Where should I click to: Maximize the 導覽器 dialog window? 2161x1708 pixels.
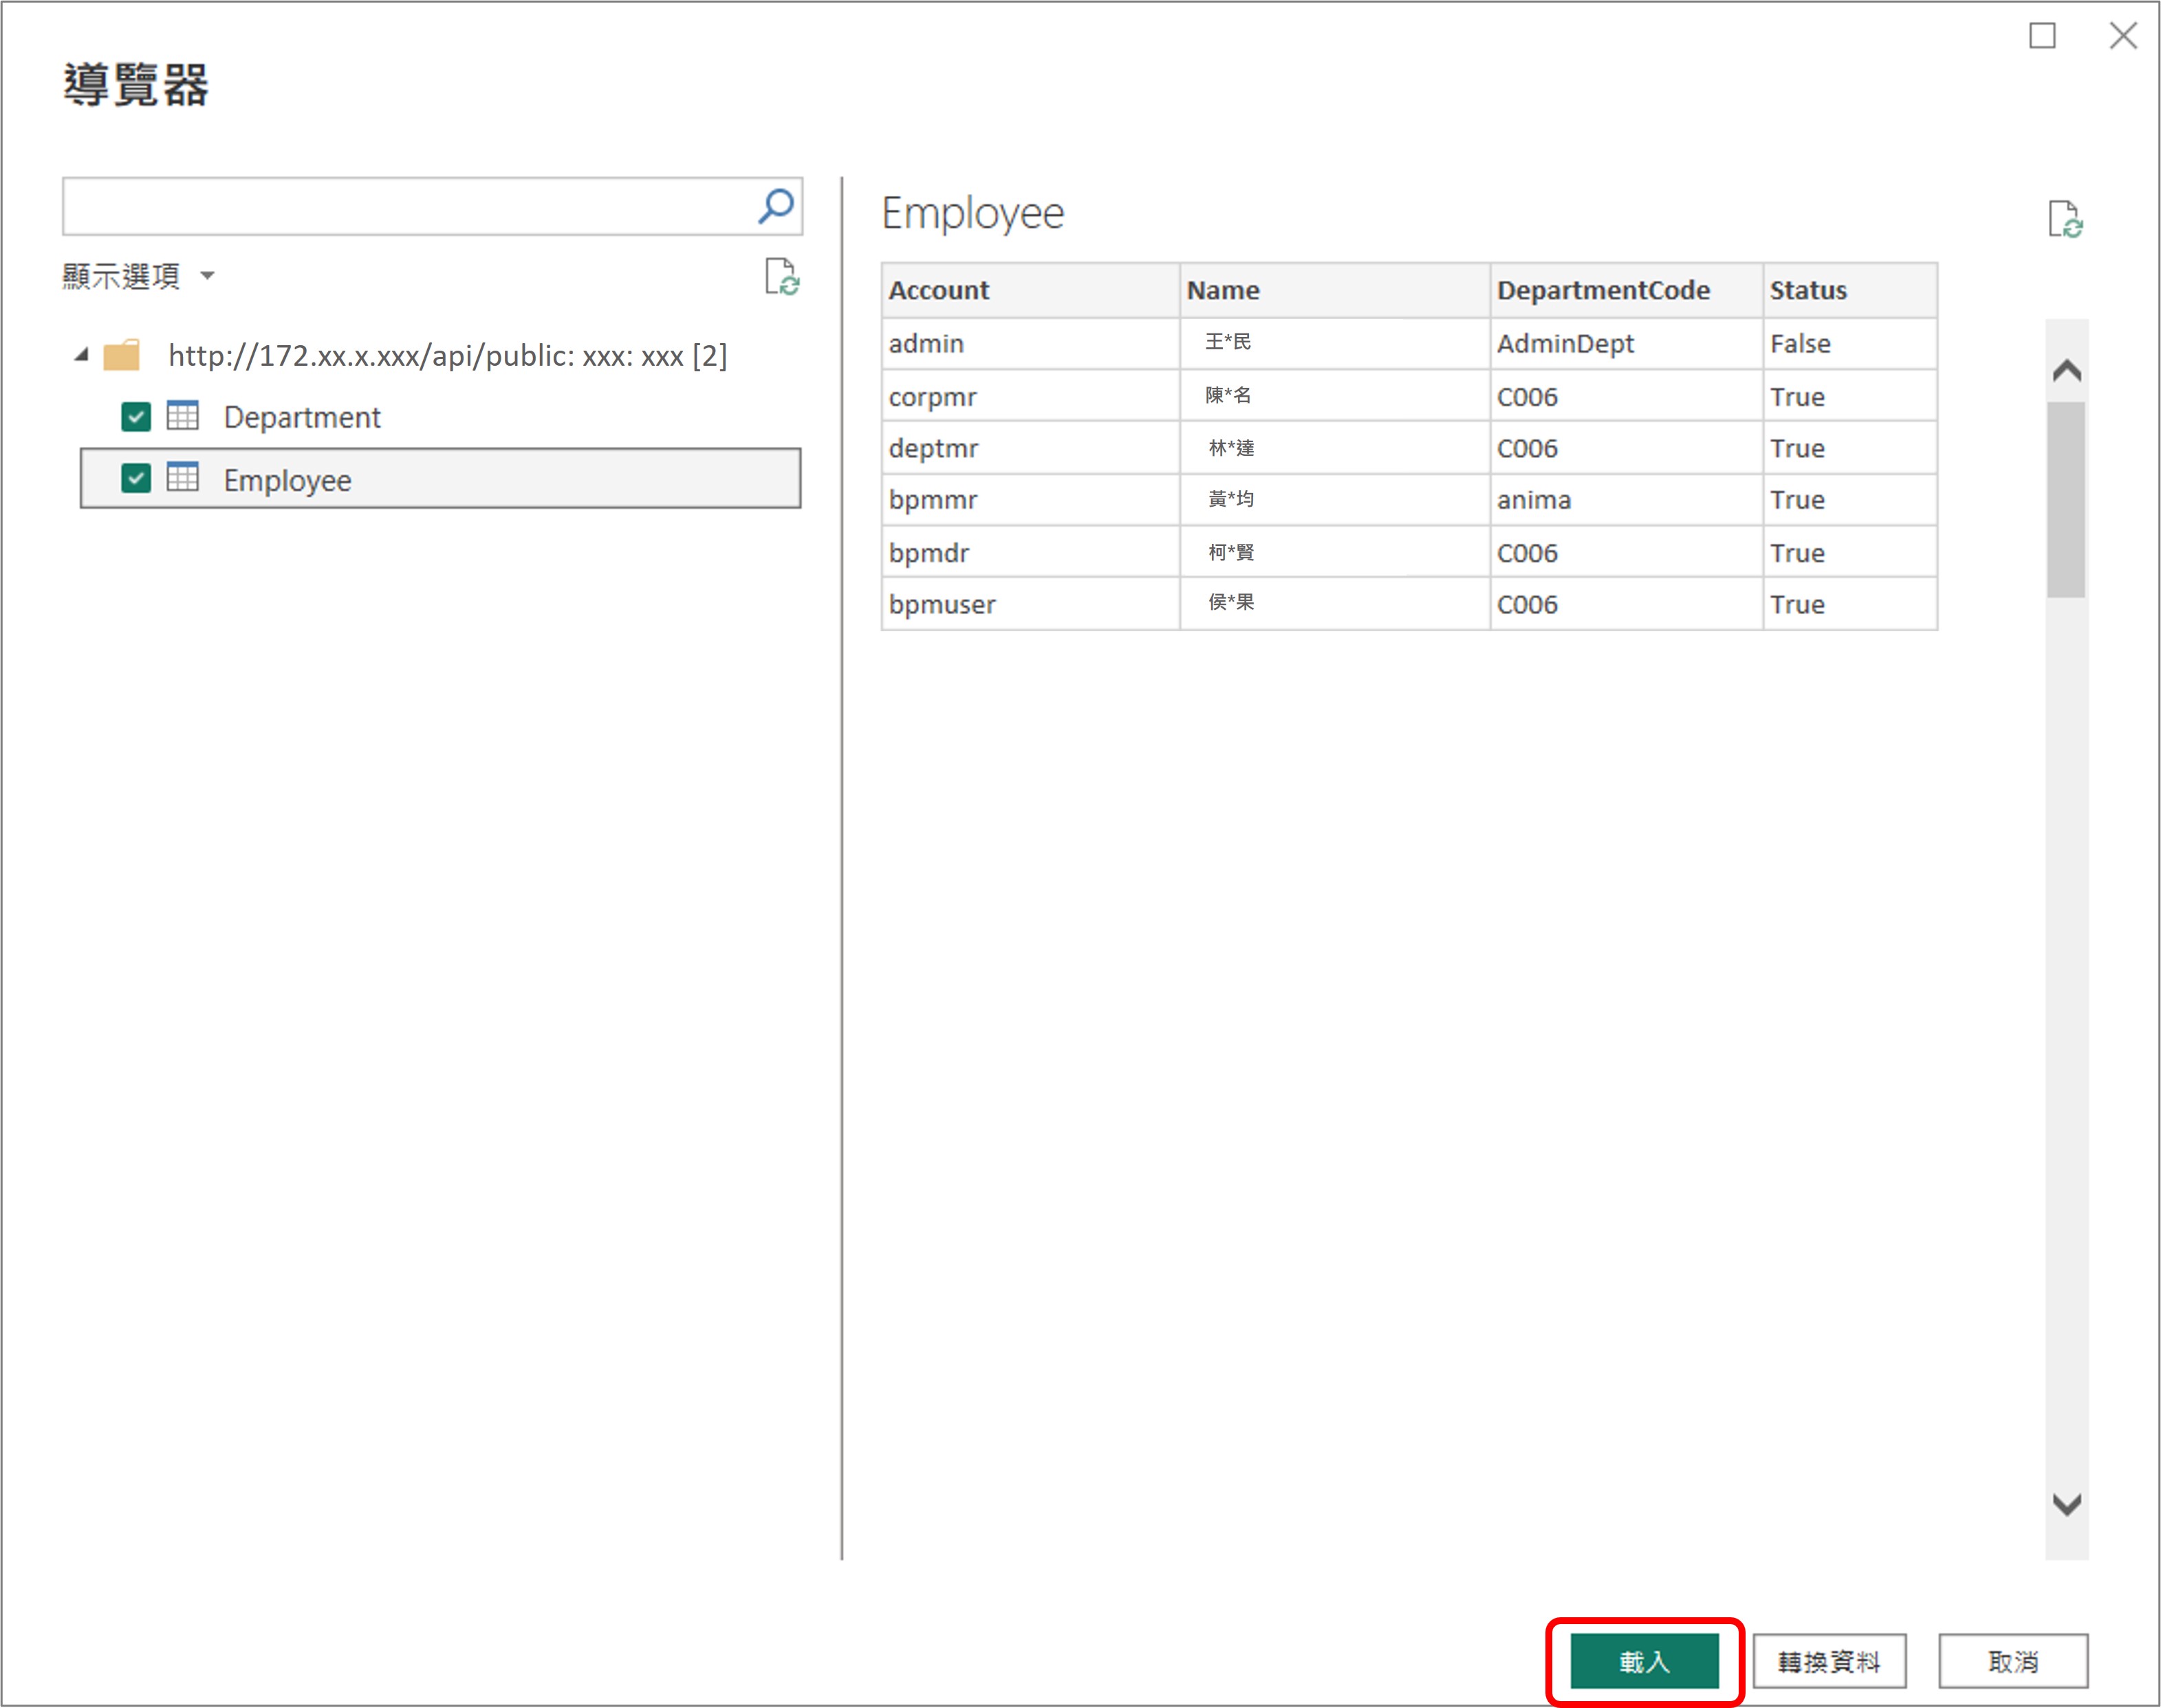(2042, 36)
